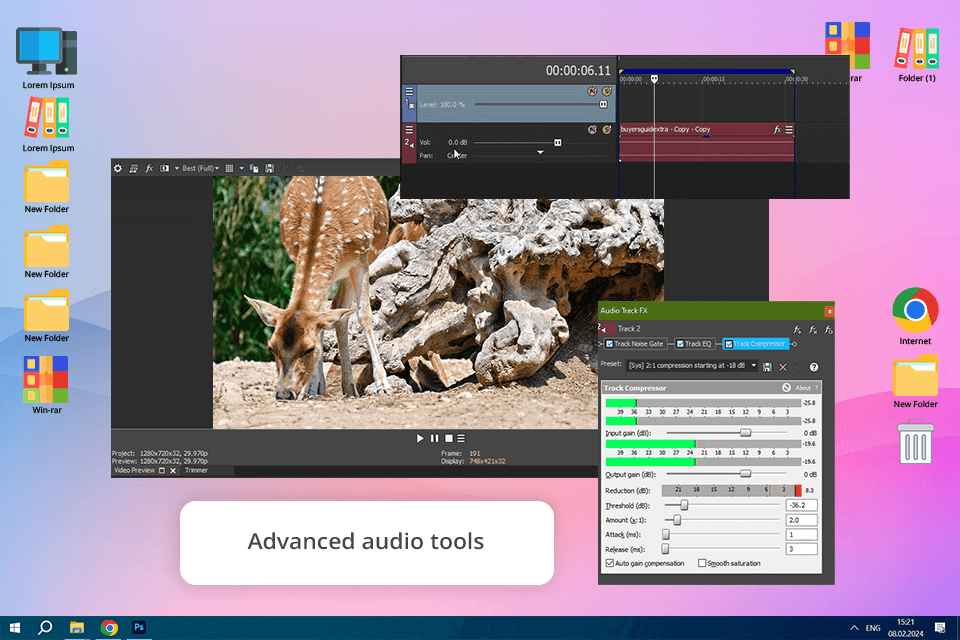
Task: Click the Amount value field 2.0
Action: point(801,520)
